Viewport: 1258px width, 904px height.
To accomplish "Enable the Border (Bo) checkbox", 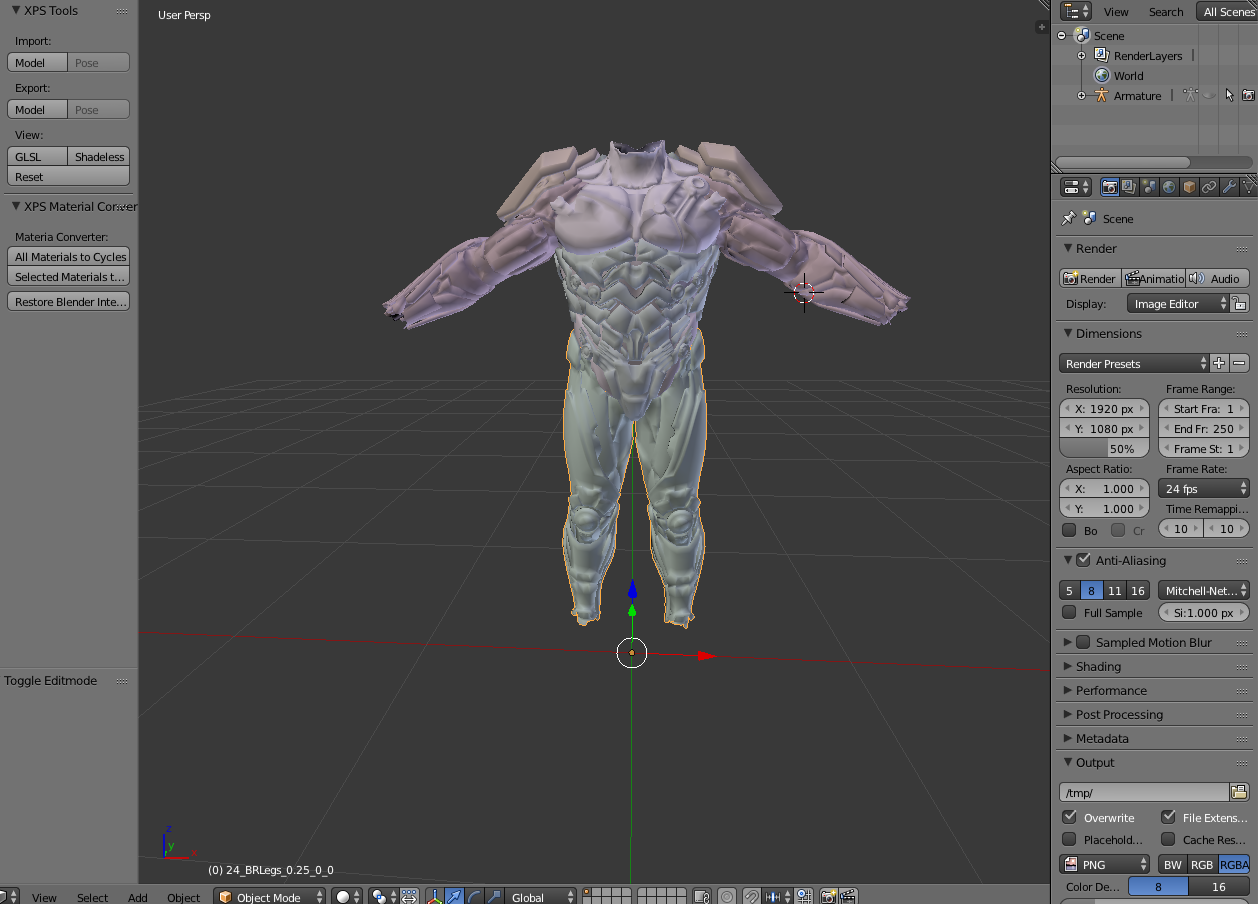I will 1069,530.
